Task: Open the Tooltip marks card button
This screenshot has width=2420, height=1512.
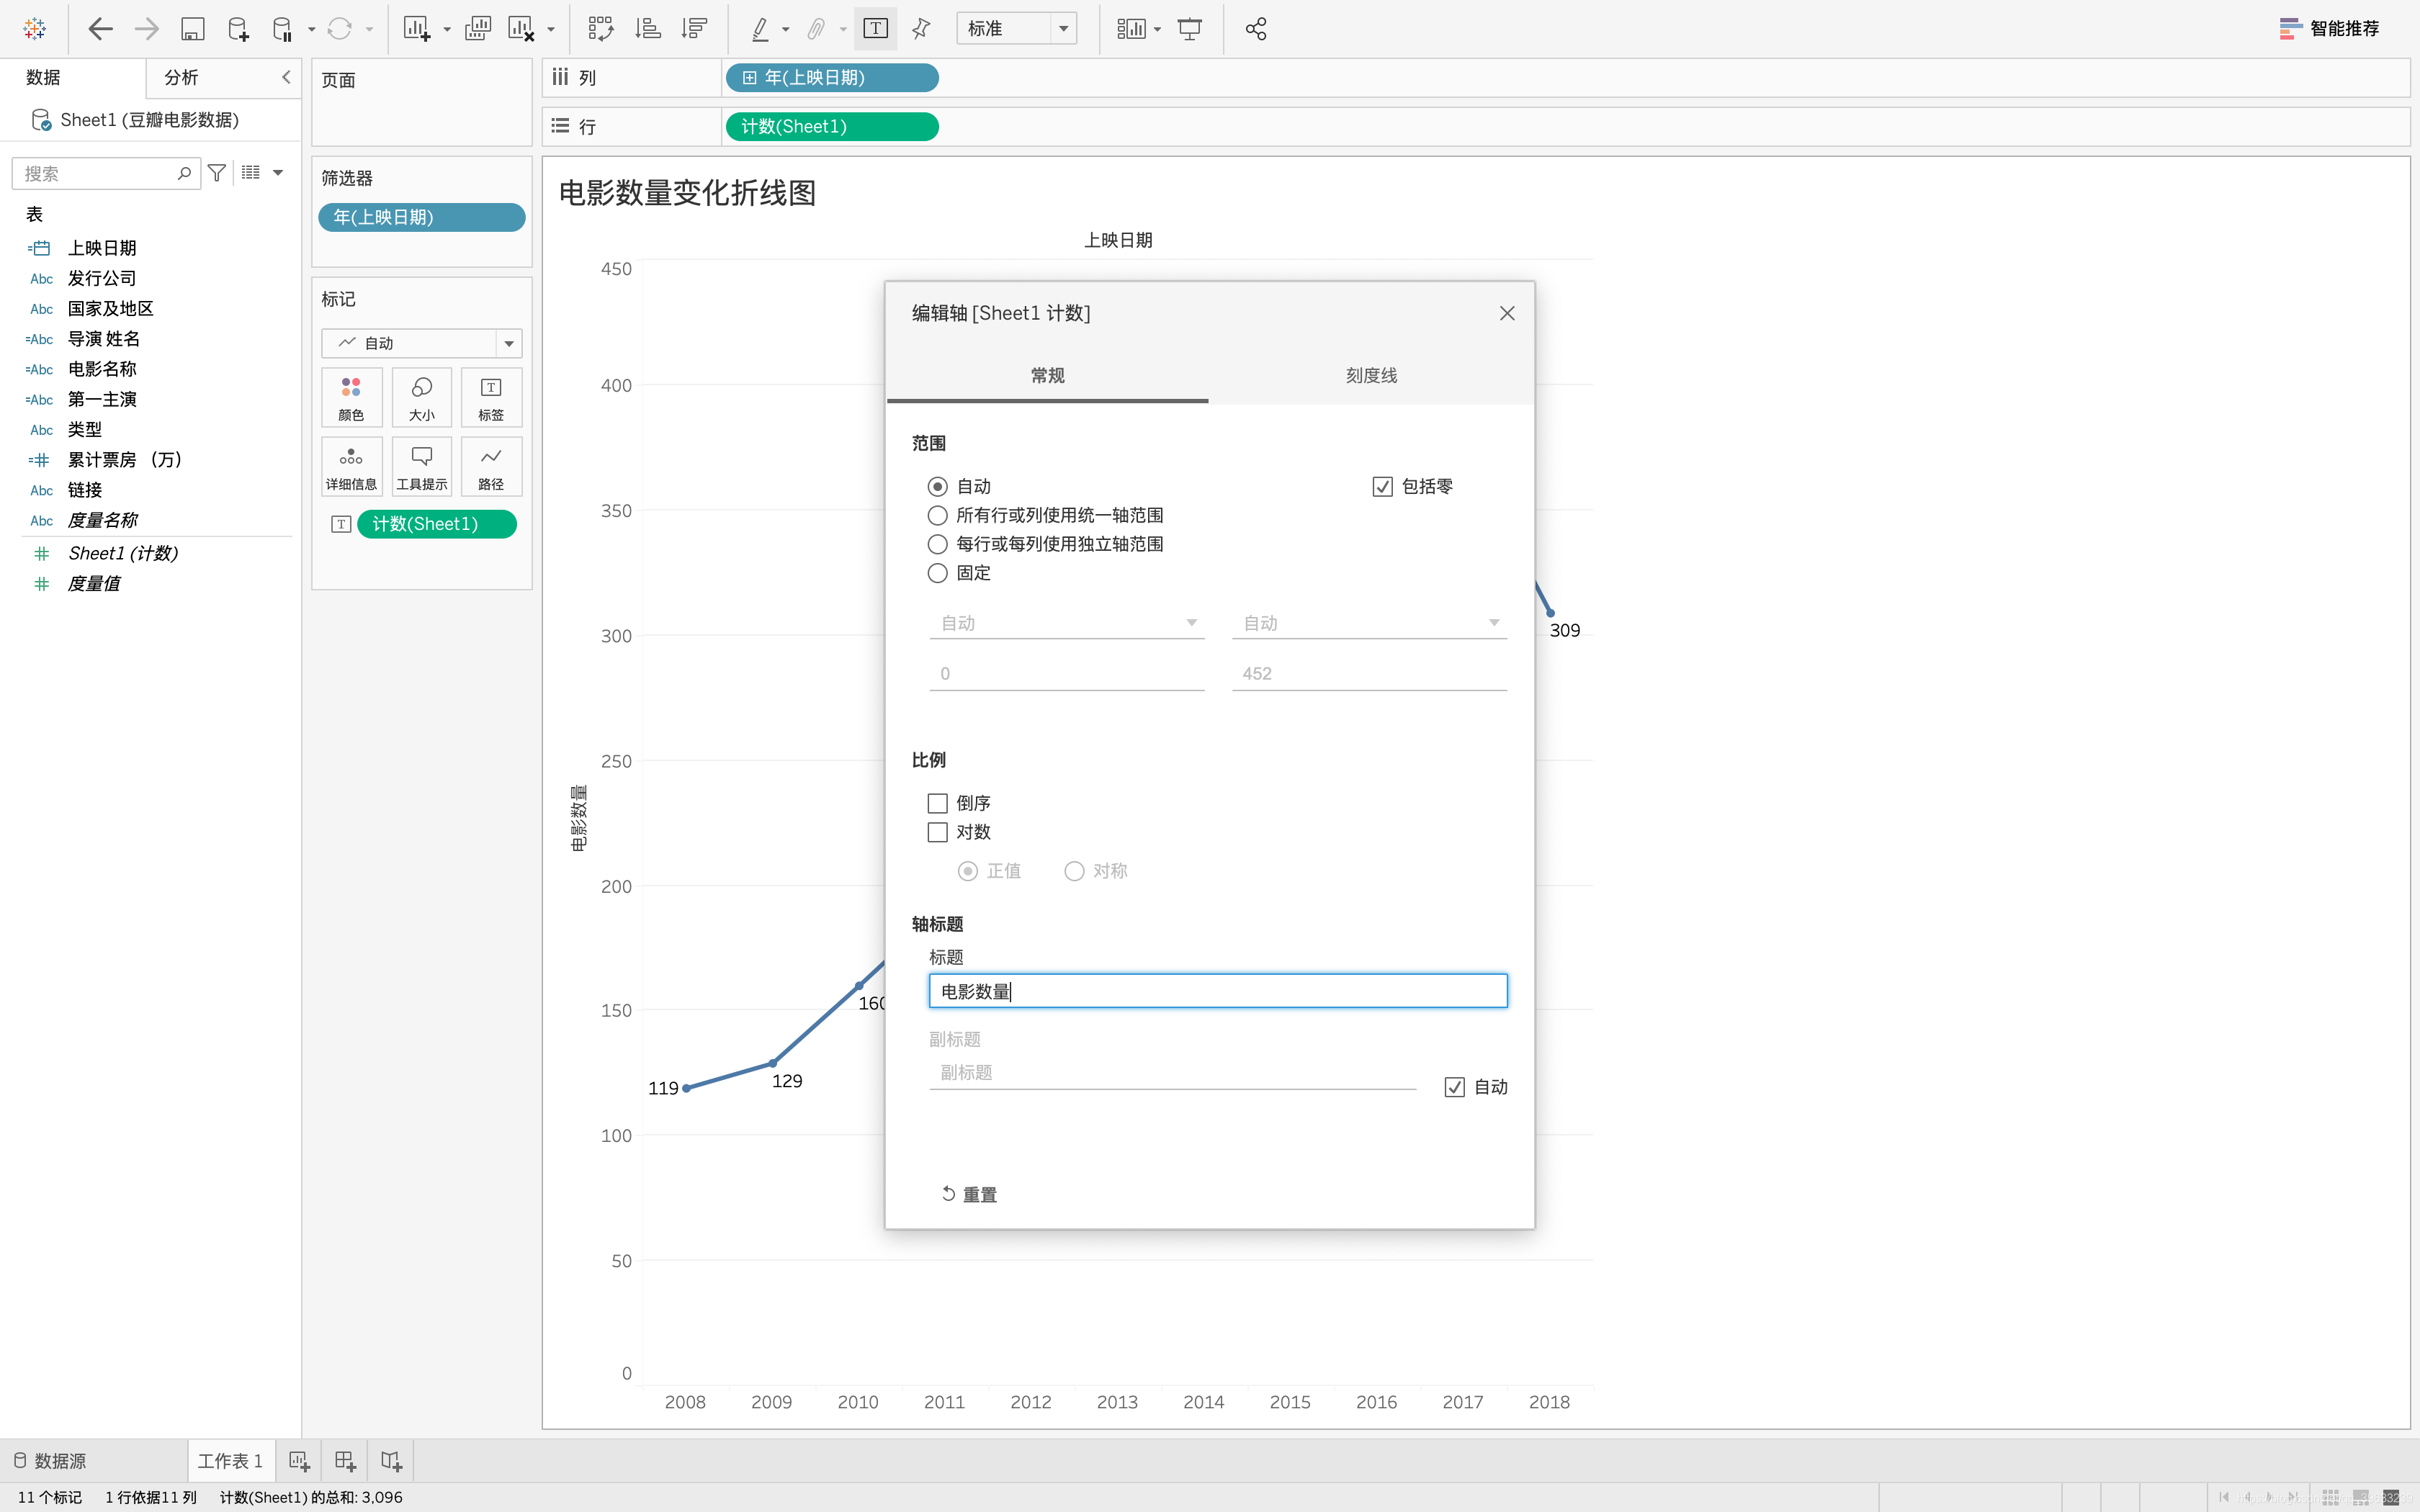Action: click(x=421, y=466)
